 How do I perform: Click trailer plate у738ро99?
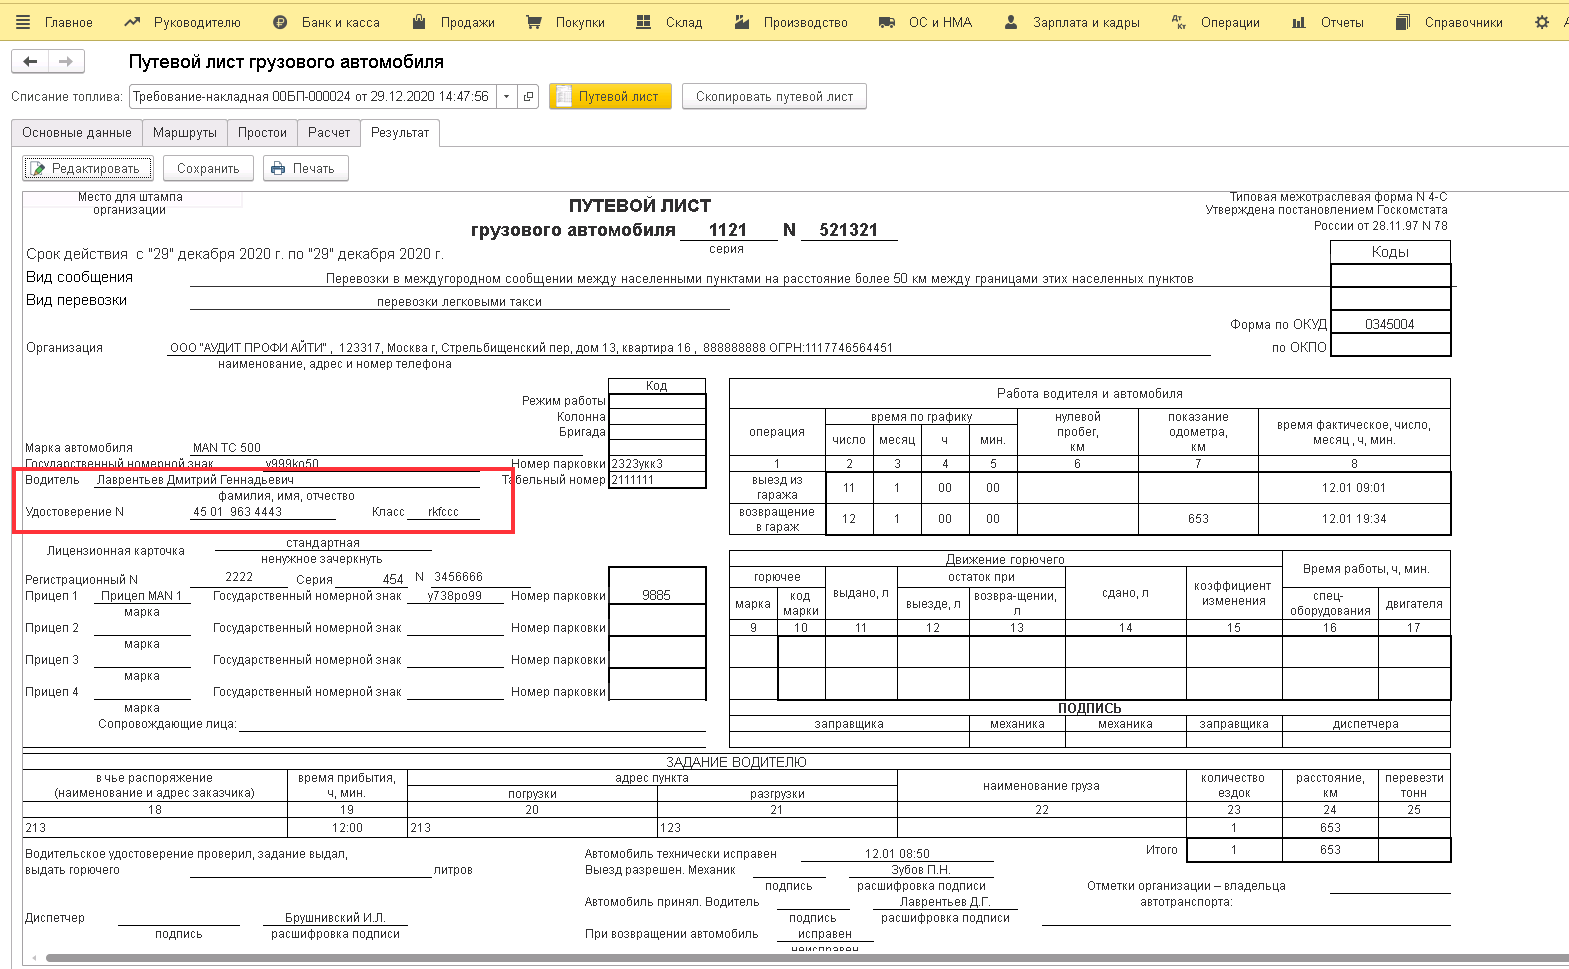coord(455,596)
